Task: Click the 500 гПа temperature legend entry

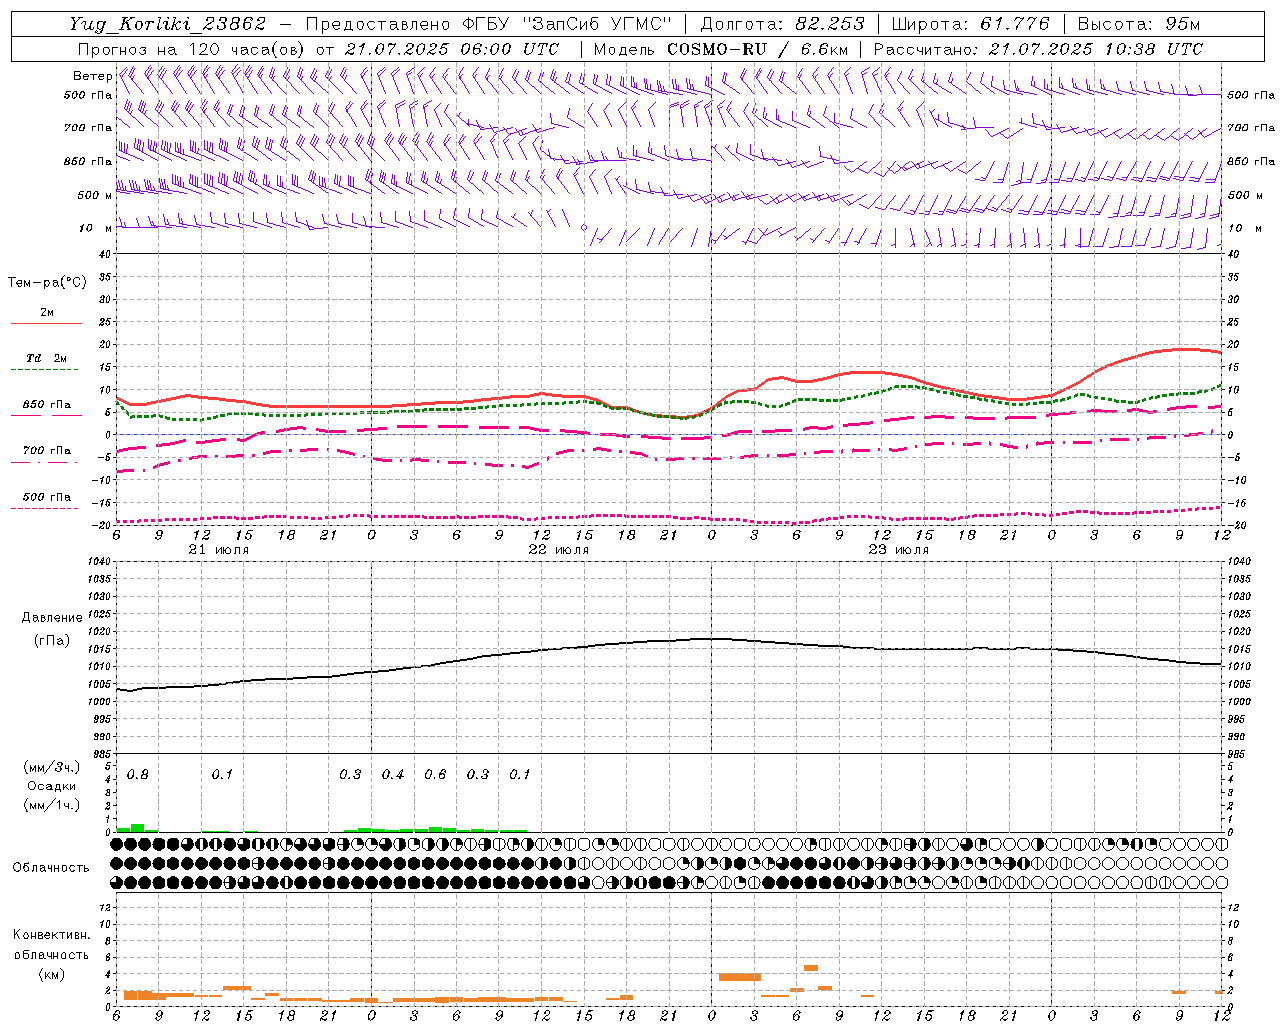Action: (x=47, y=501)
